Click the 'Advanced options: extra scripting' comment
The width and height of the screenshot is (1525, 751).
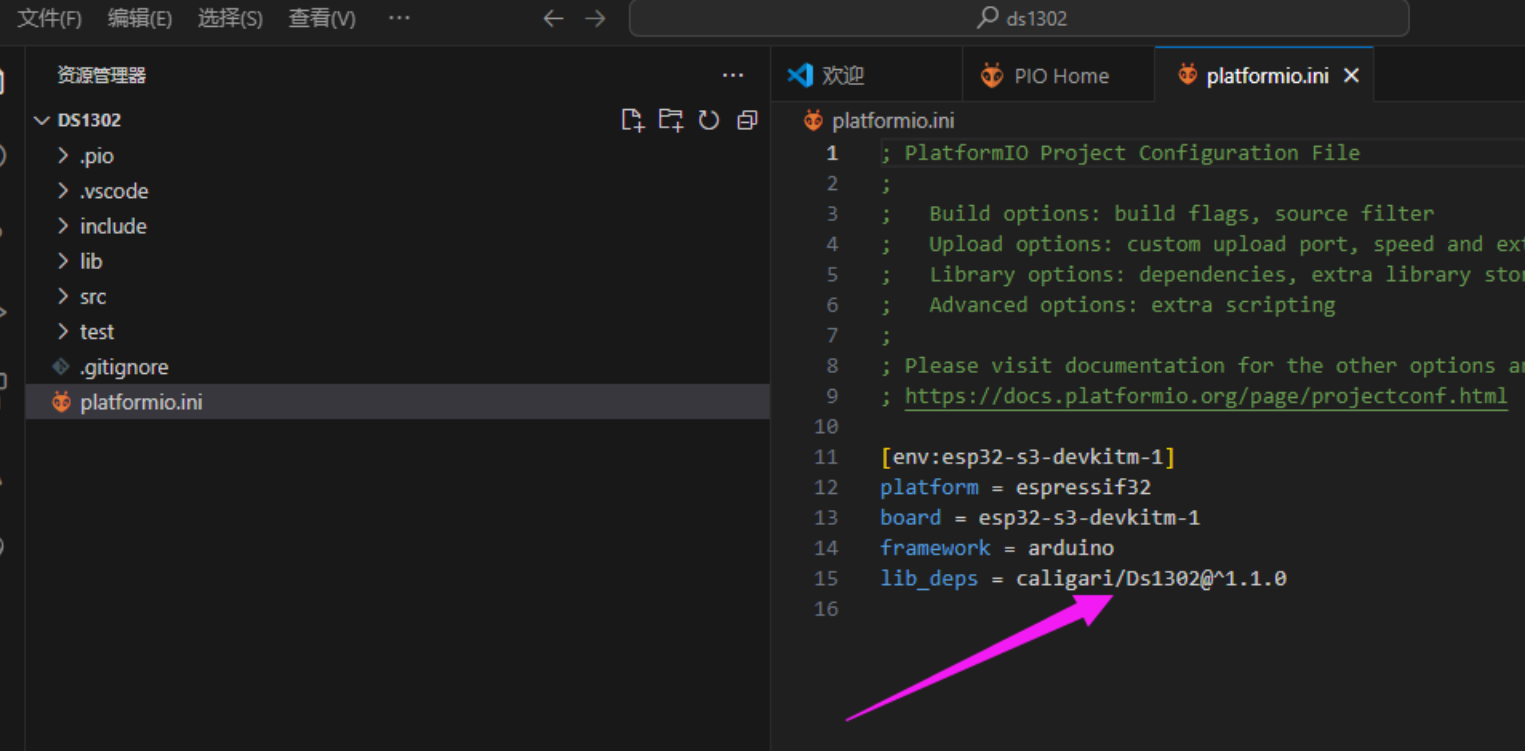click(x=1132, y=305)
